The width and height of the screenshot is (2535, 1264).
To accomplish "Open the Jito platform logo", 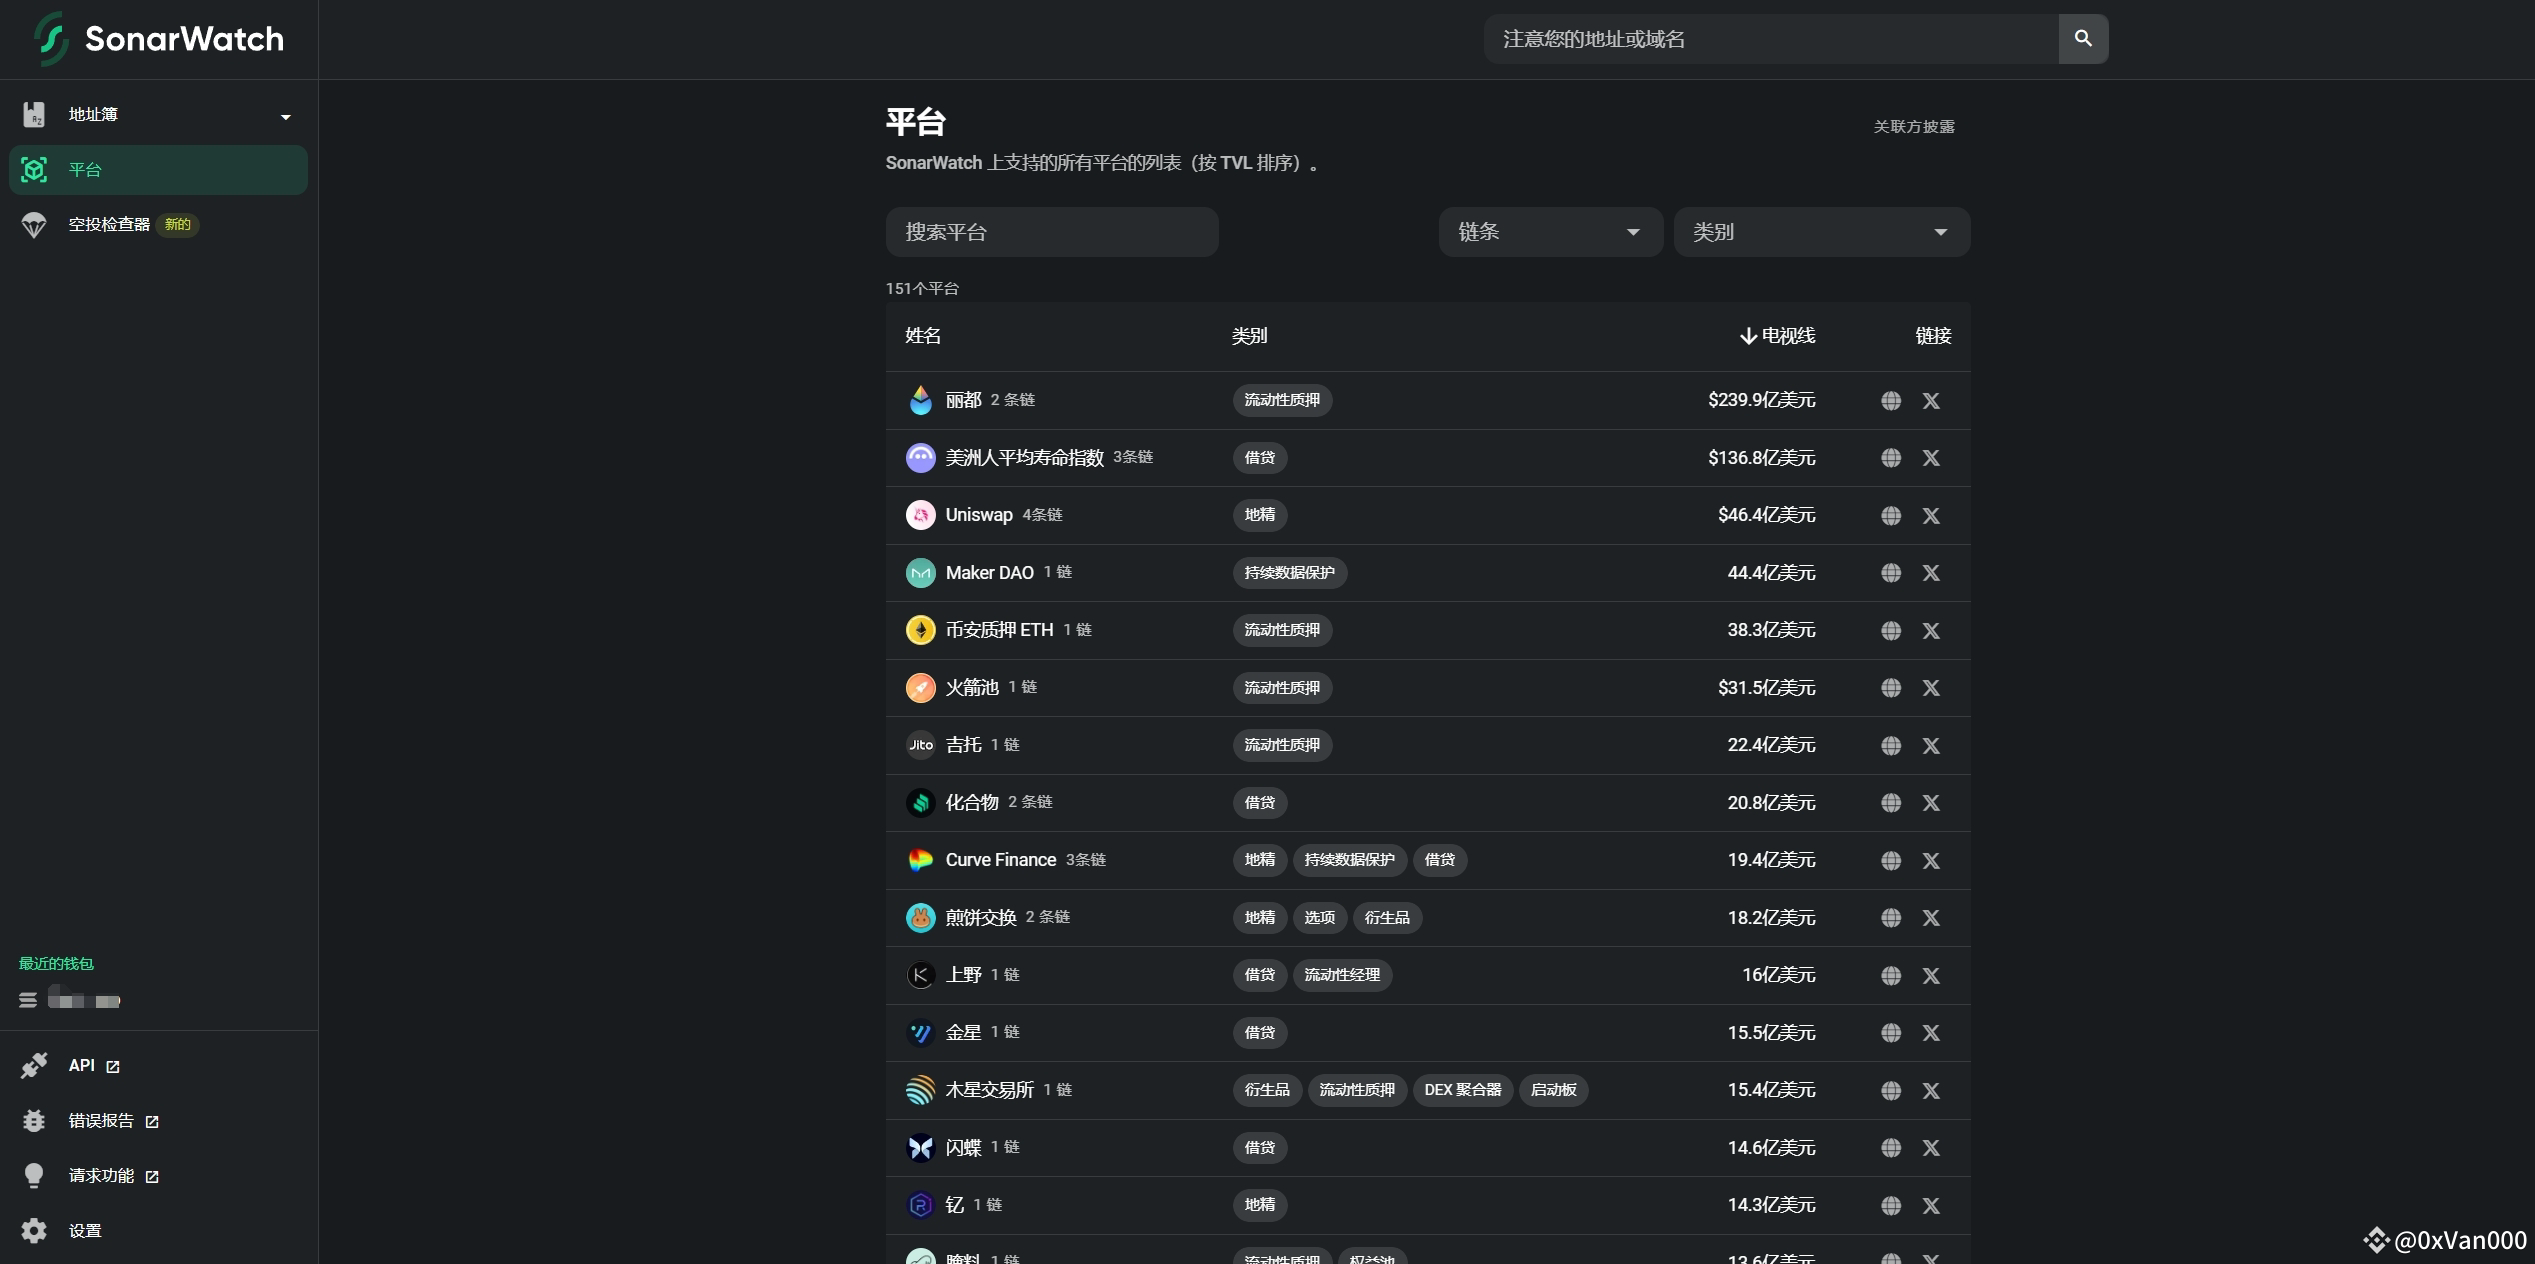I will tap(920, 745).
